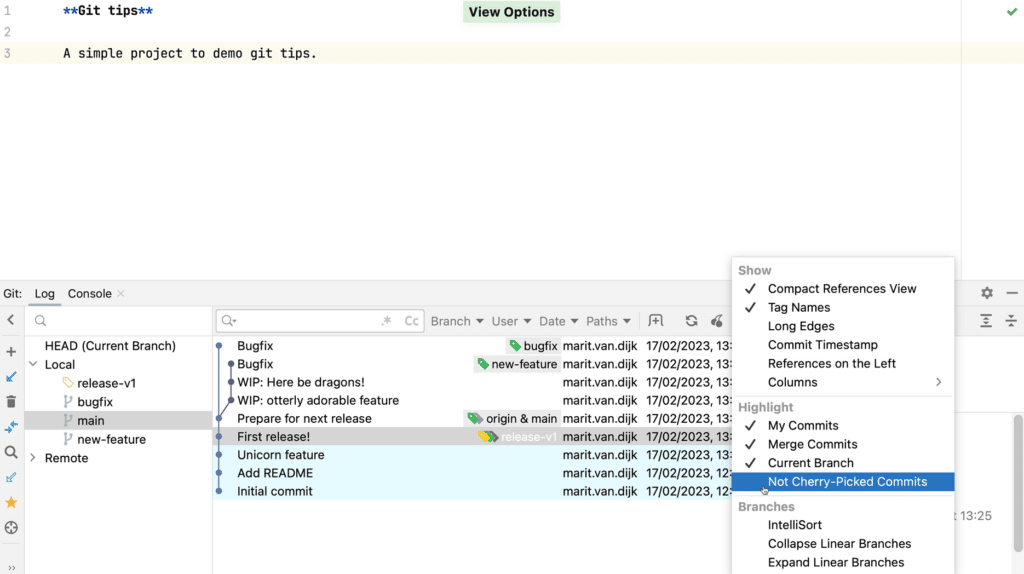Open the User filter dropdown
This screenshot has width=1024, height=574.
point(511,321)
